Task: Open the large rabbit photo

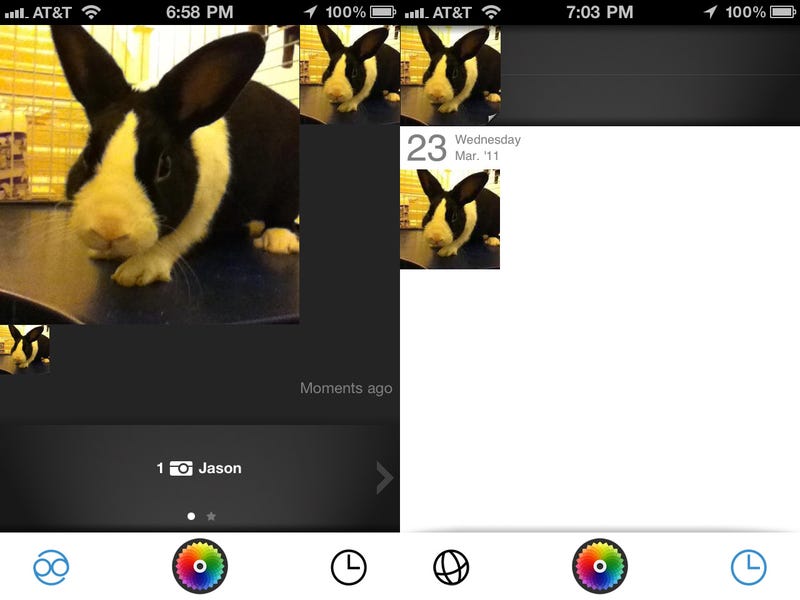Action: pyautogui.click(x=149, y=174)
